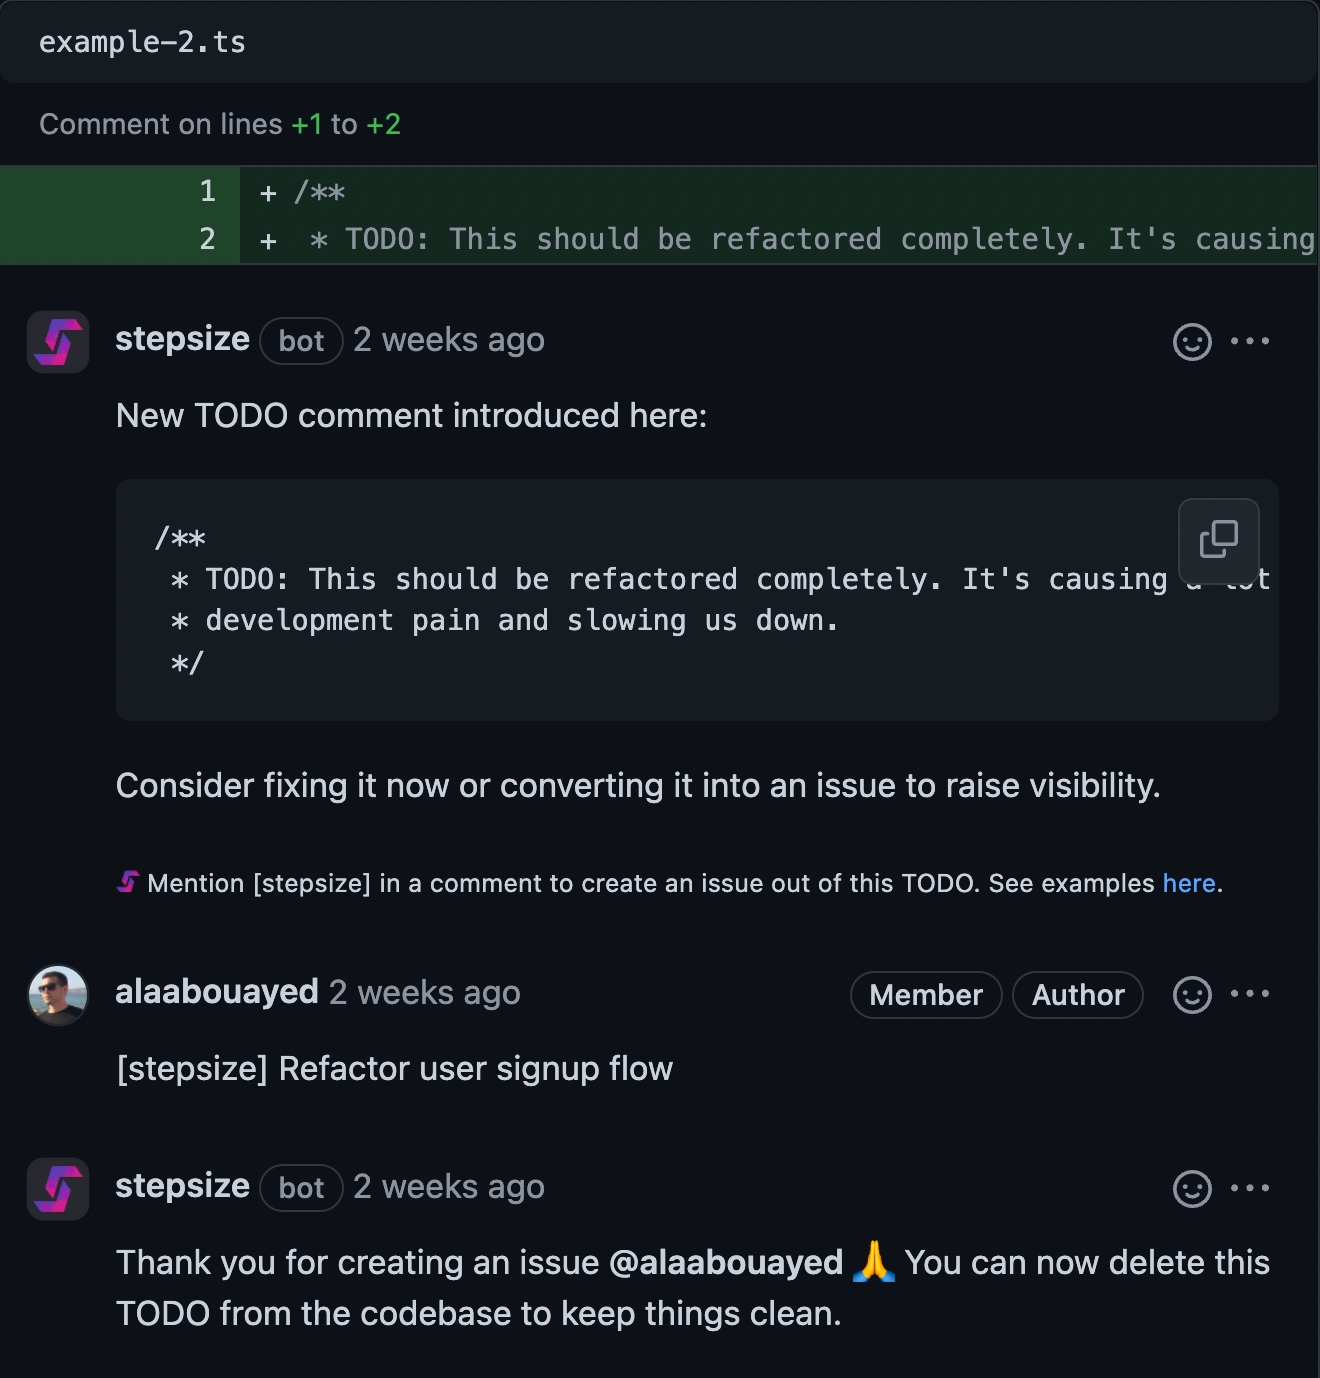Viewport: 1320px width, 1378px height.
Task: Open alaabouayed's profile picture
Action: [x=58, y=995]
